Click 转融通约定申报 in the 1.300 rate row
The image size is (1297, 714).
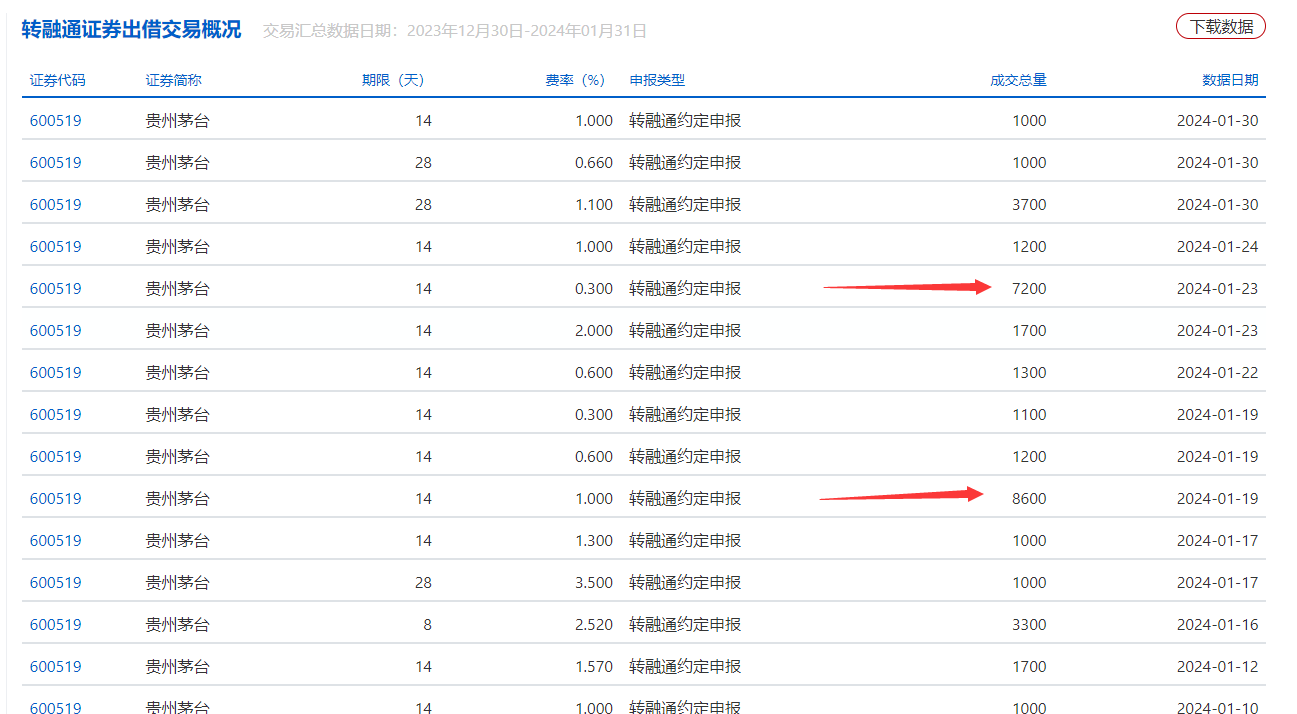coord(685,541)
